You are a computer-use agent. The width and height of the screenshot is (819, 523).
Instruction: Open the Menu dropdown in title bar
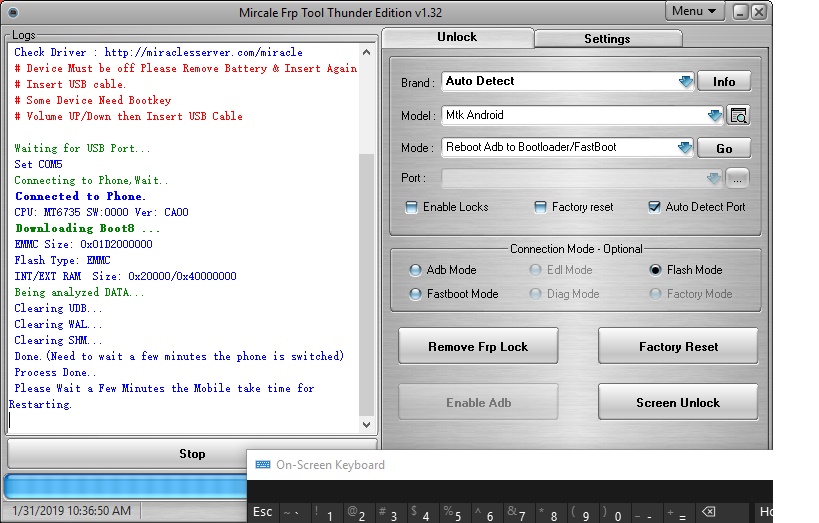[694, 11]
